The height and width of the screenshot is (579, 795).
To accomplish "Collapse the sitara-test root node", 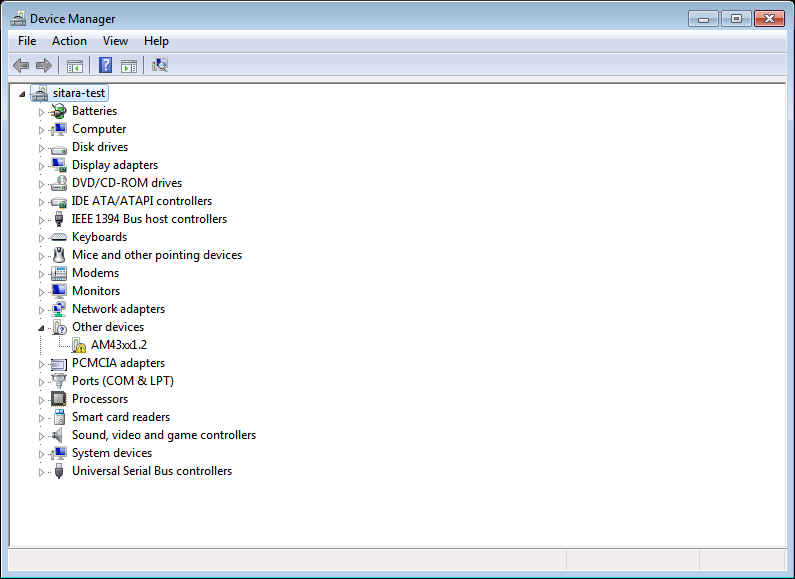I will coord(22,94).
